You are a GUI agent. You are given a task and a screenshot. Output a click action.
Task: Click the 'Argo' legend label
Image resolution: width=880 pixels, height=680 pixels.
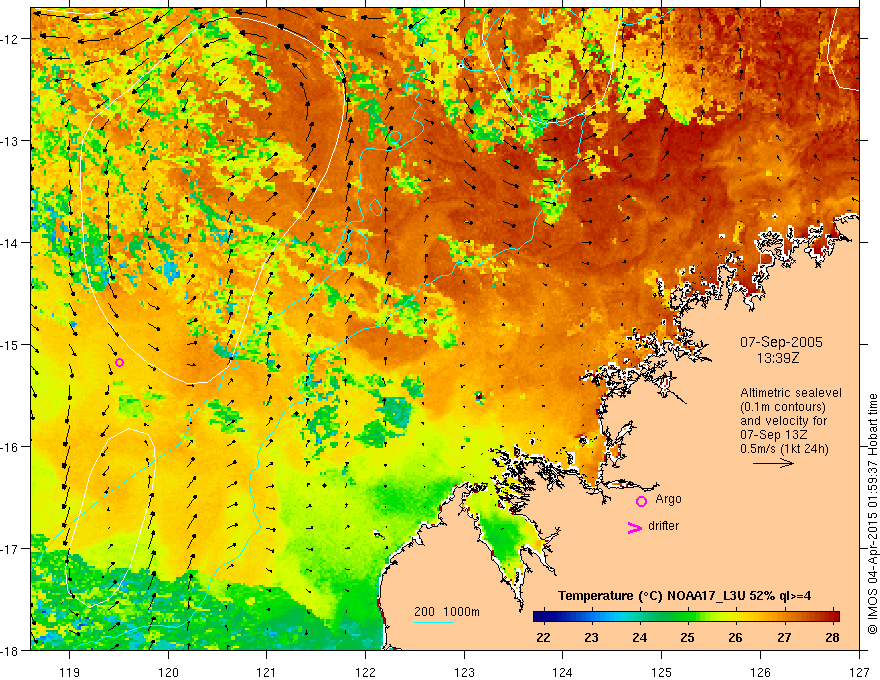tap(668, 499)
